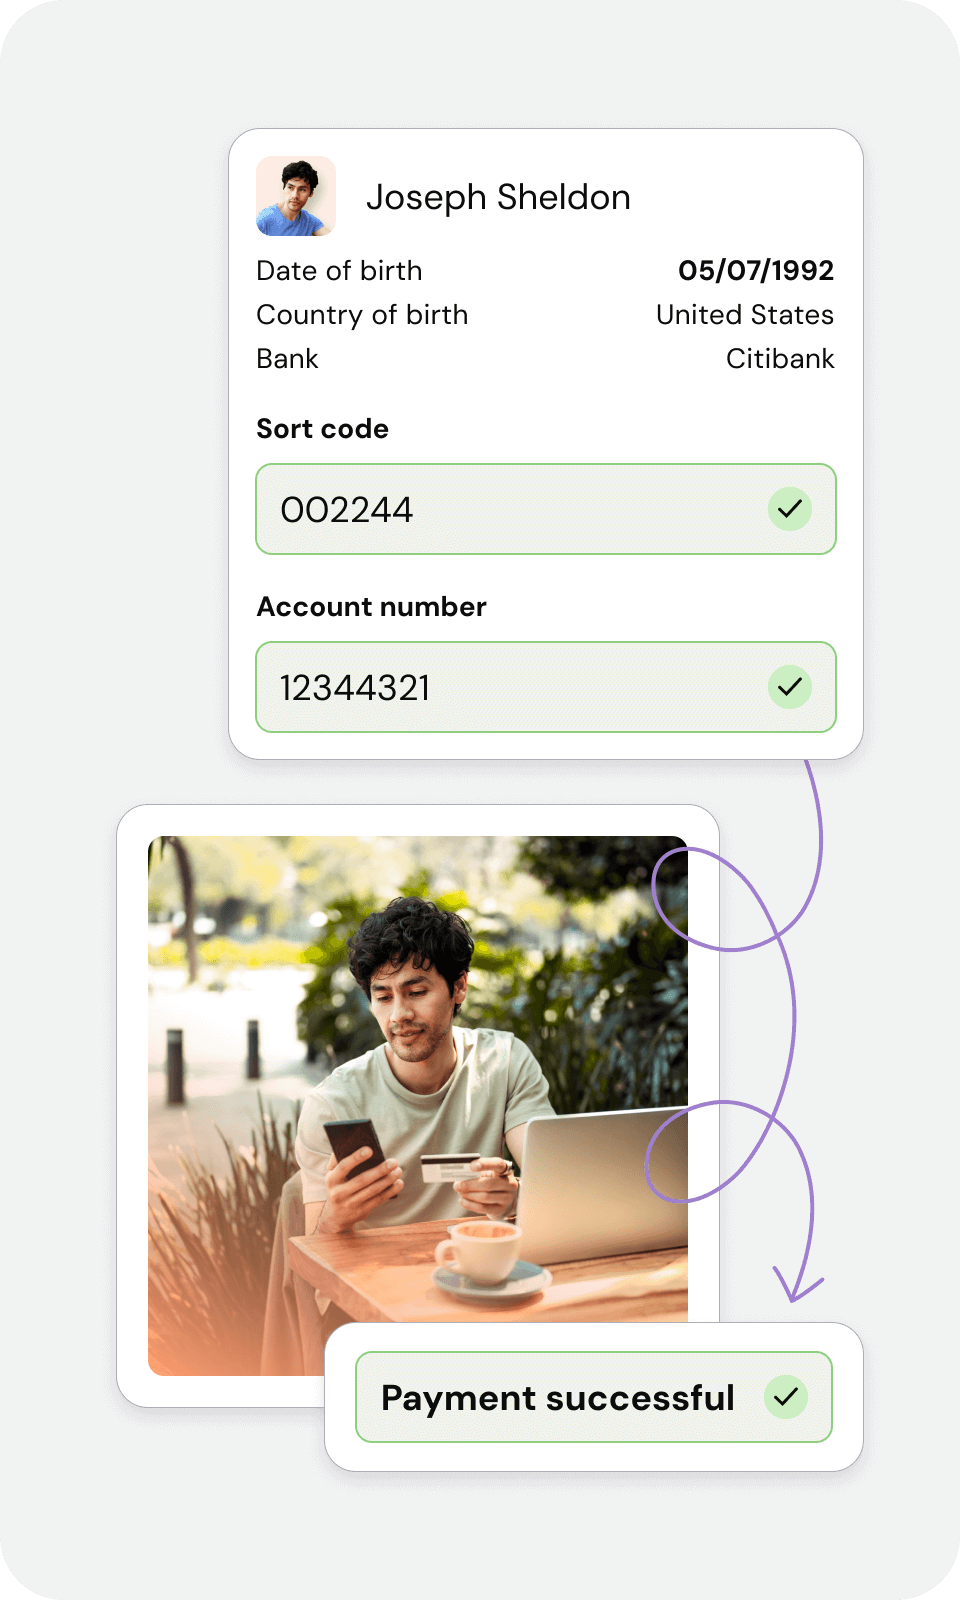Click the Payment successful banner
Viewport: 960px width, 1600px height.
point(594,1397)
